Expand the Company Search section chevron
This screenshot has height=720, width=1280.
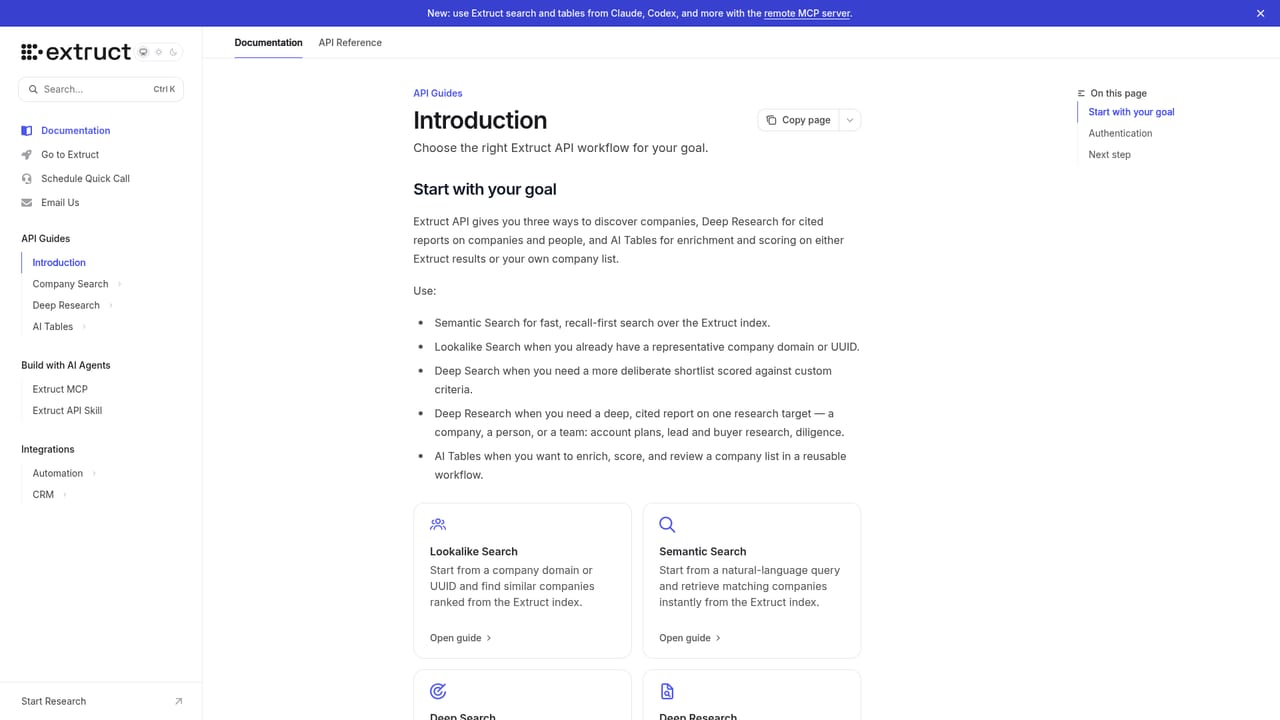(119, 284)
